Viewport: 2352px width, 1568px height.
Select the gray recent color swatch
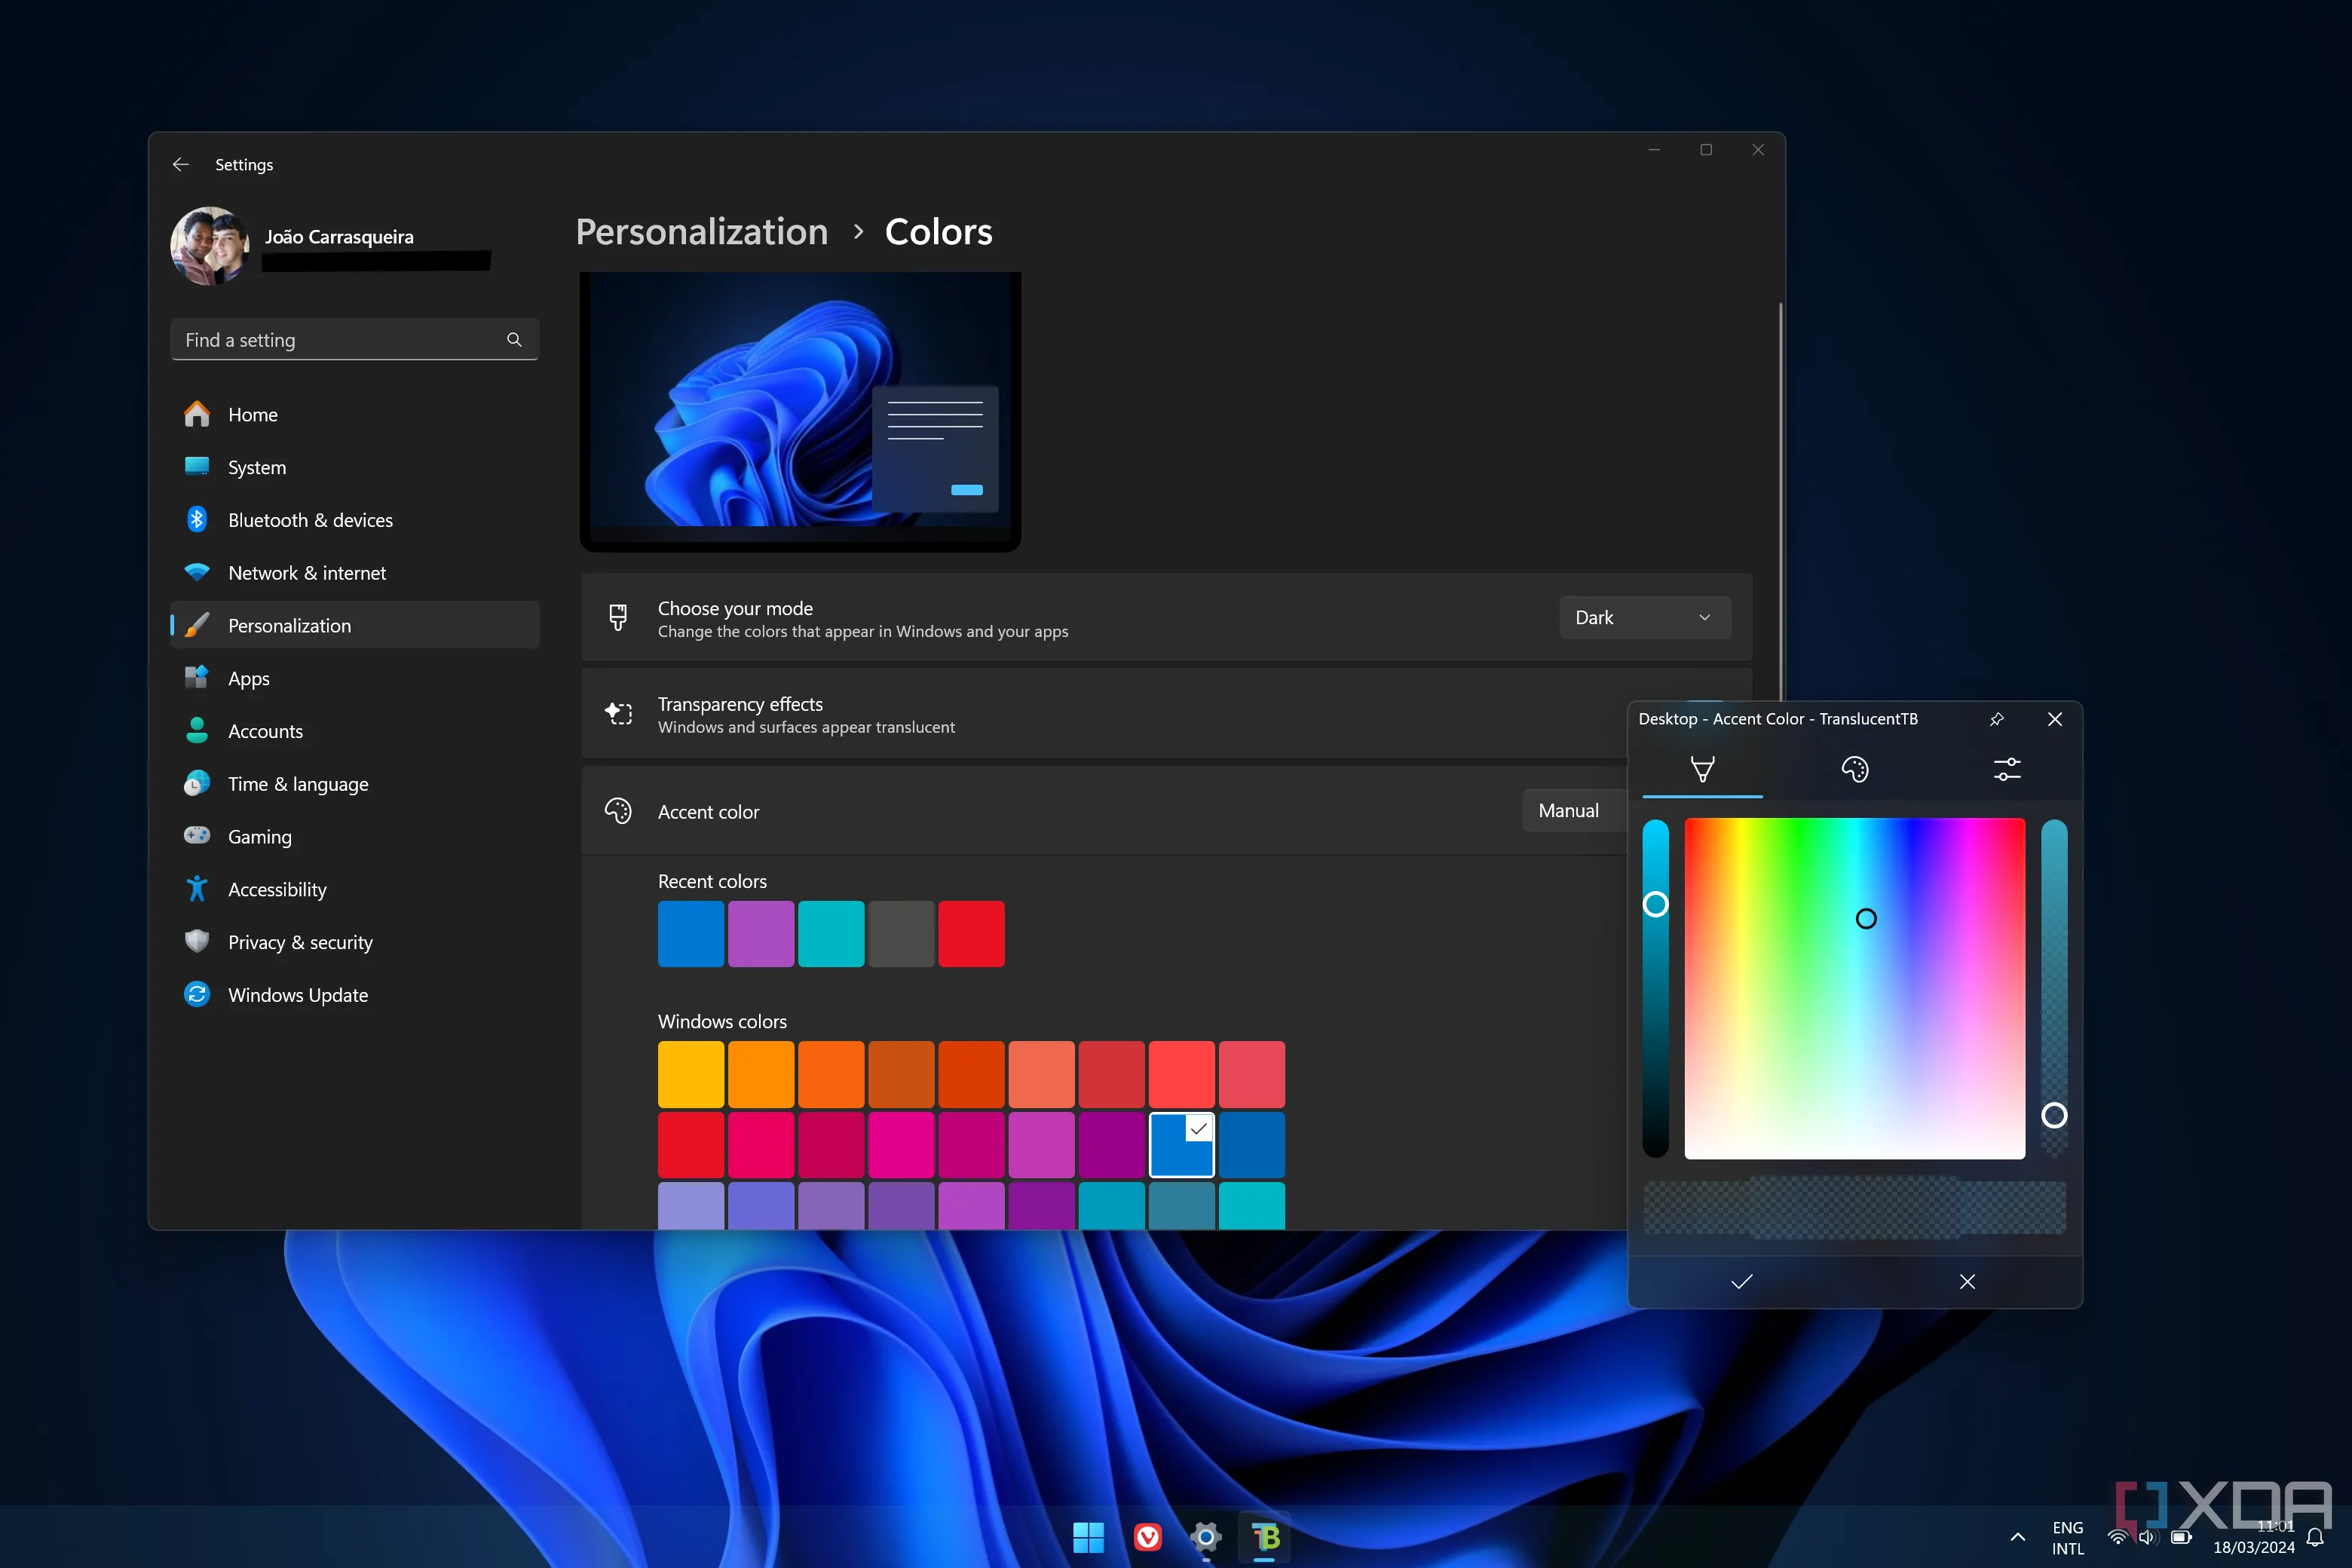pyautogui.click(x=901, y=934)
